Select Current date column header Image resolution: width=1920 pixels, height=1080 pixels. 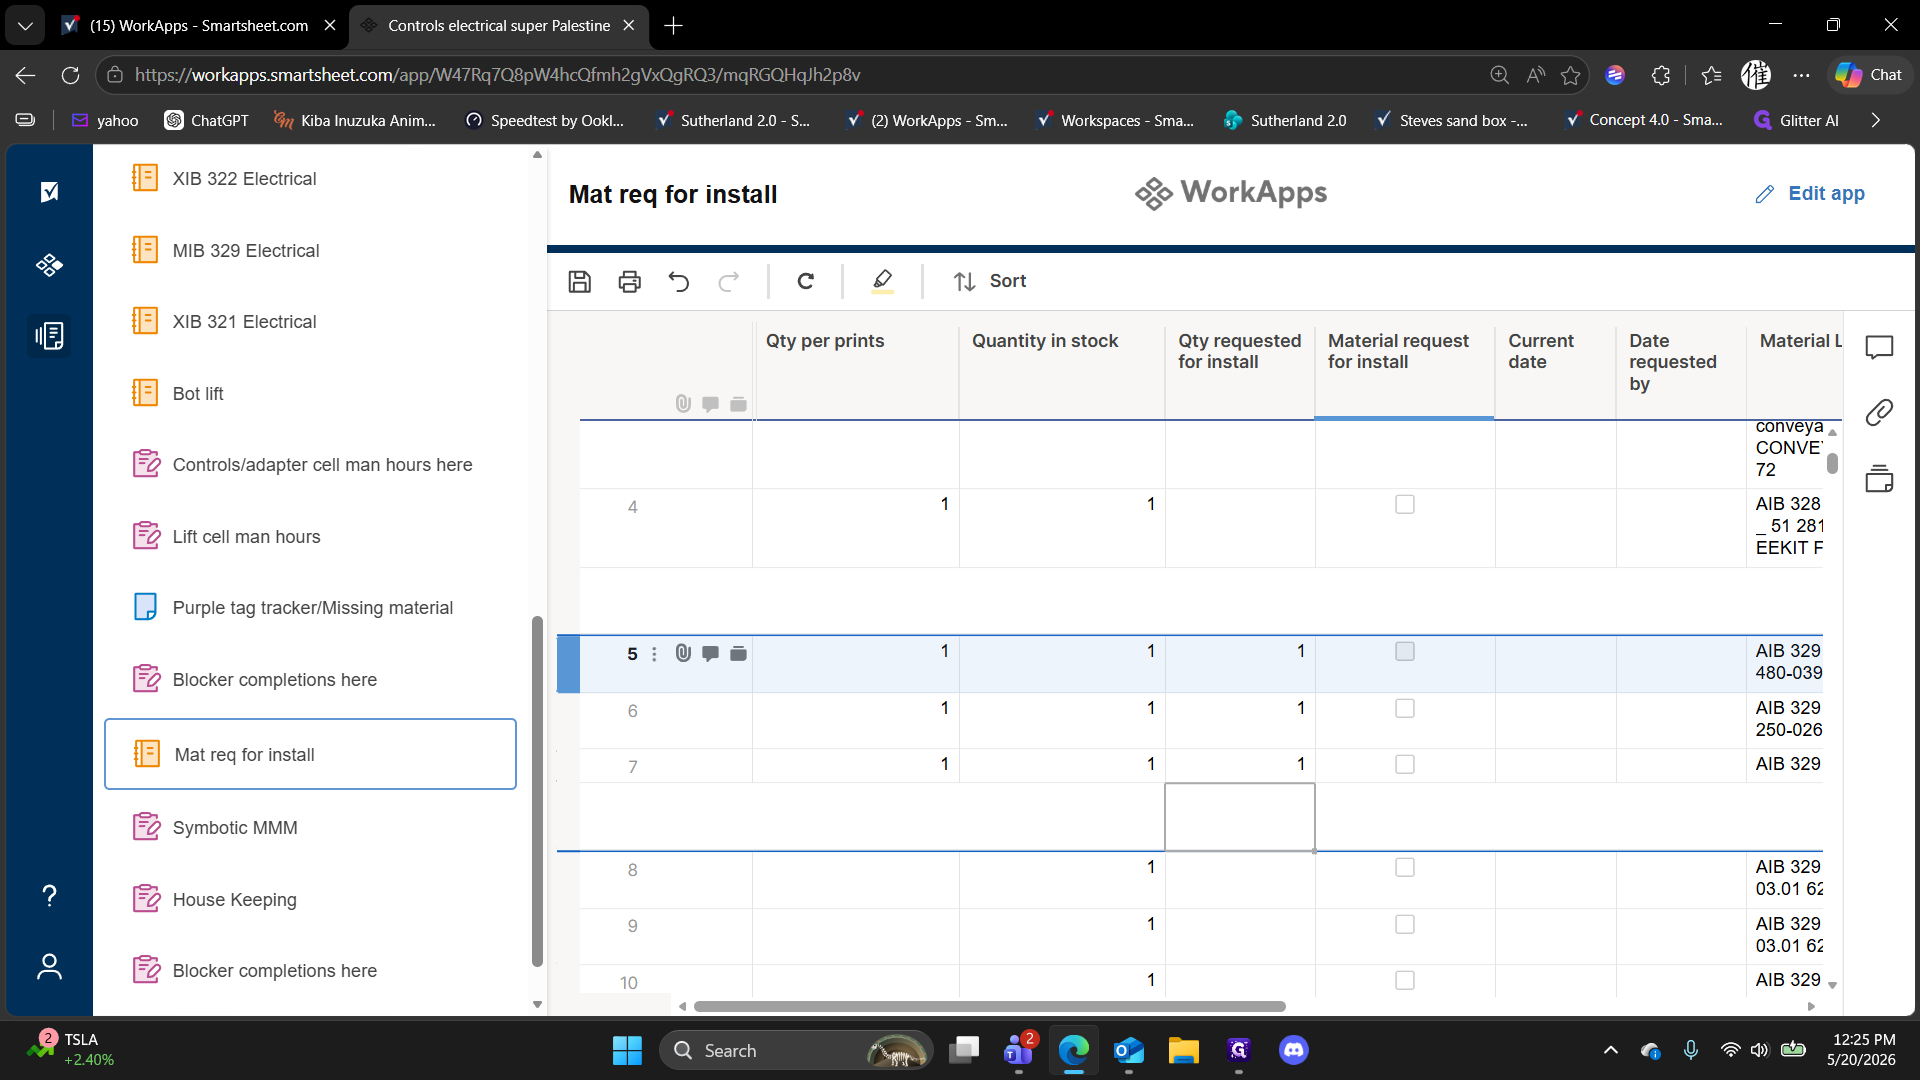(1556, 371)
